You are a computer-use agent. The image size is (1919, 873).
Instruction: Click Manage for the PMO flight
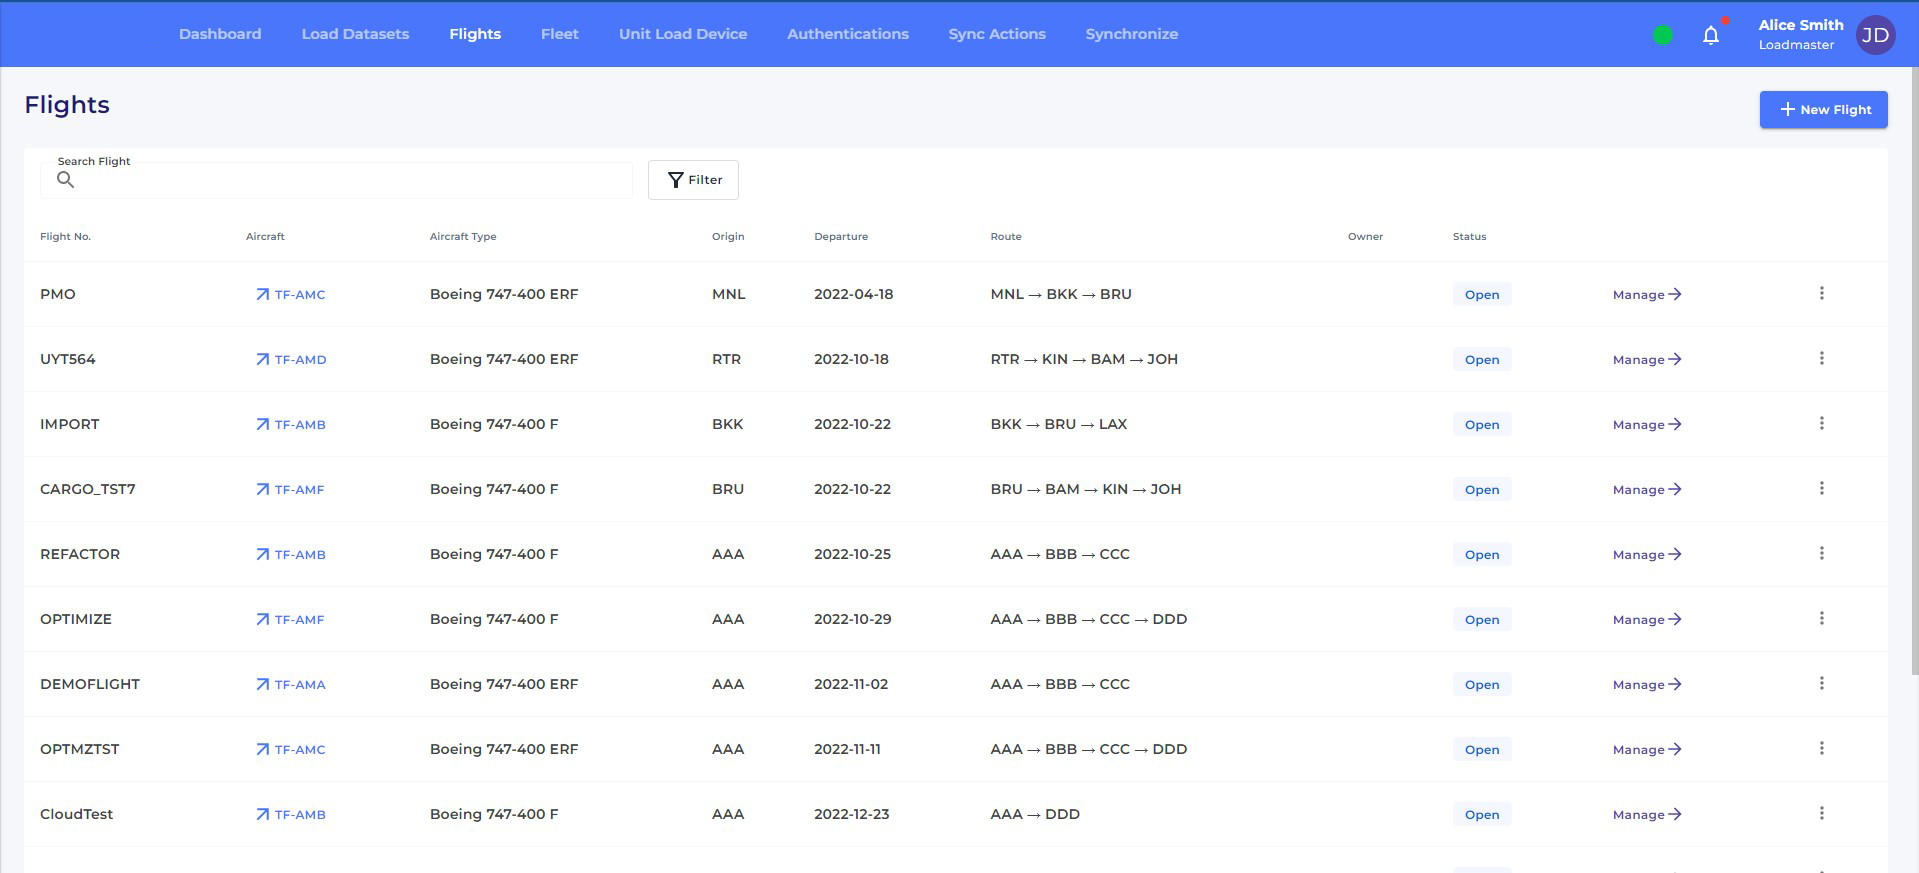(1647, 295)
